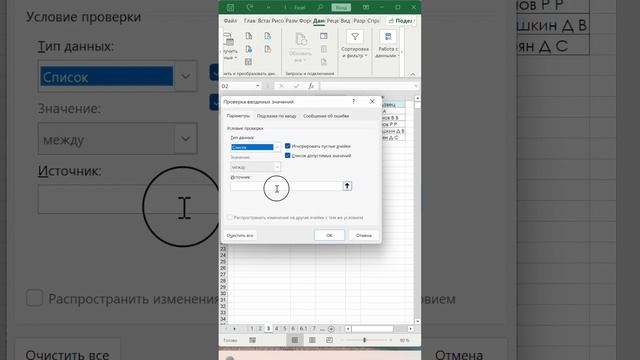
Task: Click the fx Insert Function icon
Action: tap(311, 86)
